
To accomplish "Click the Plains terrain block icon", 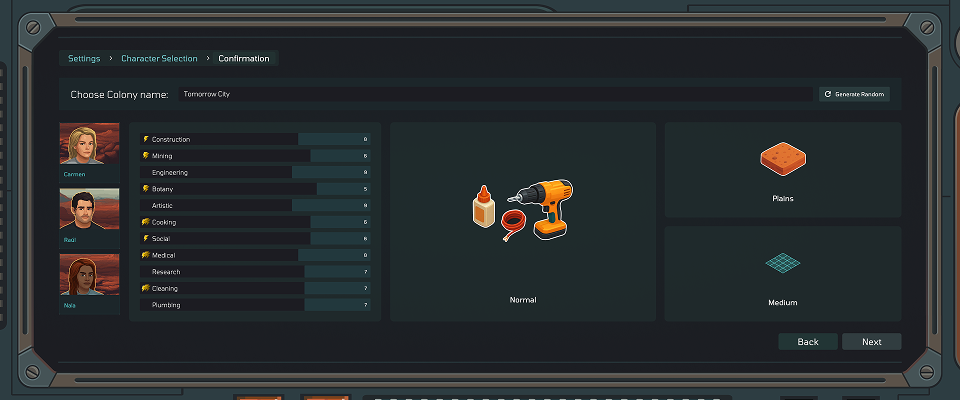I will [783, 158].
